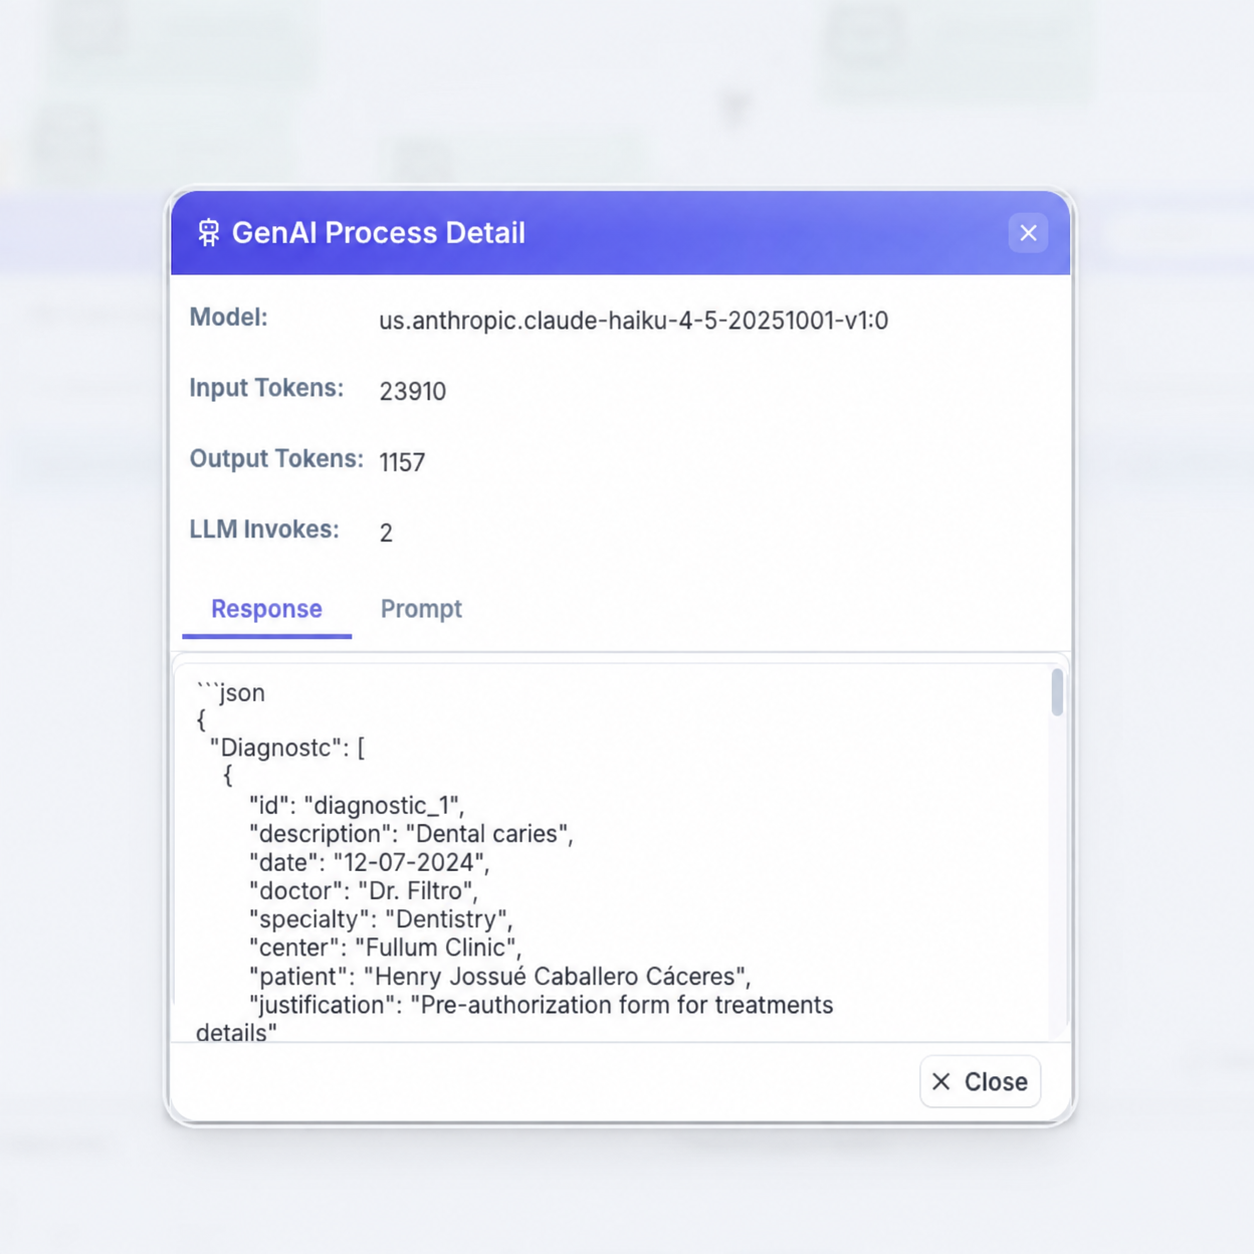Click the LLM Invokes: label
Image resolution: width=1254 pixels, height=1254 pixels.
pos(264,529)
